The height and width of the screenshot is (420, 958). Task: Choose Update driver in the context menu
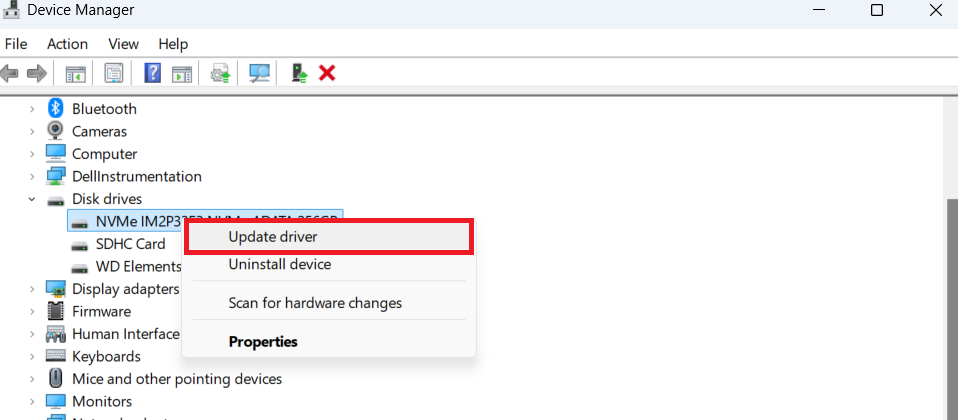273,237
